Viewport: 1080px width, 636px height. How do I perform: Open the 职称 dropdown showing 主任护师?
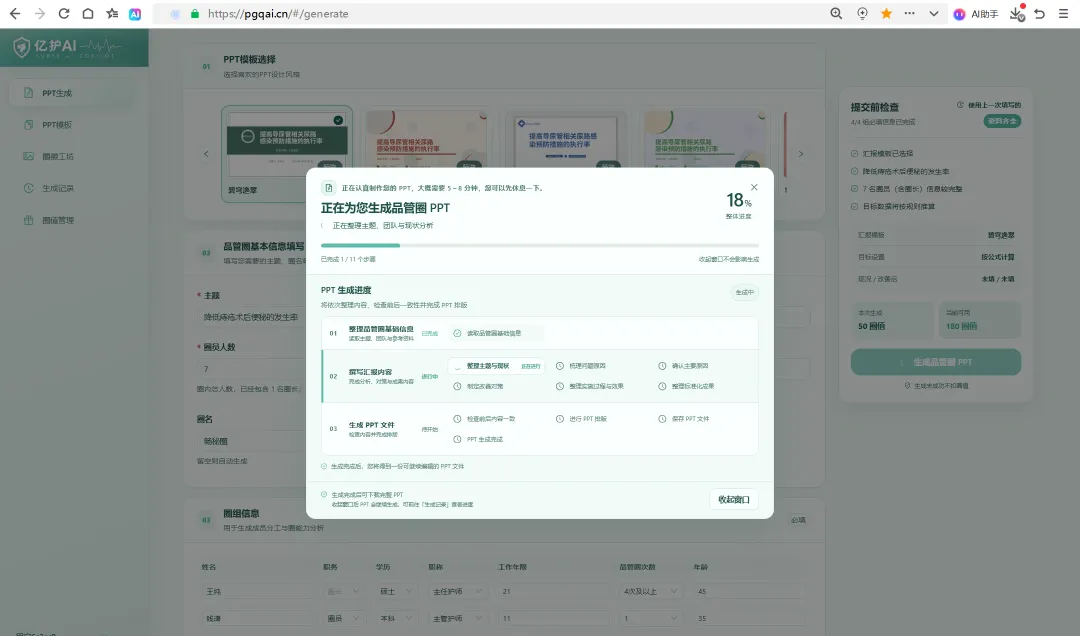(458, 591)
